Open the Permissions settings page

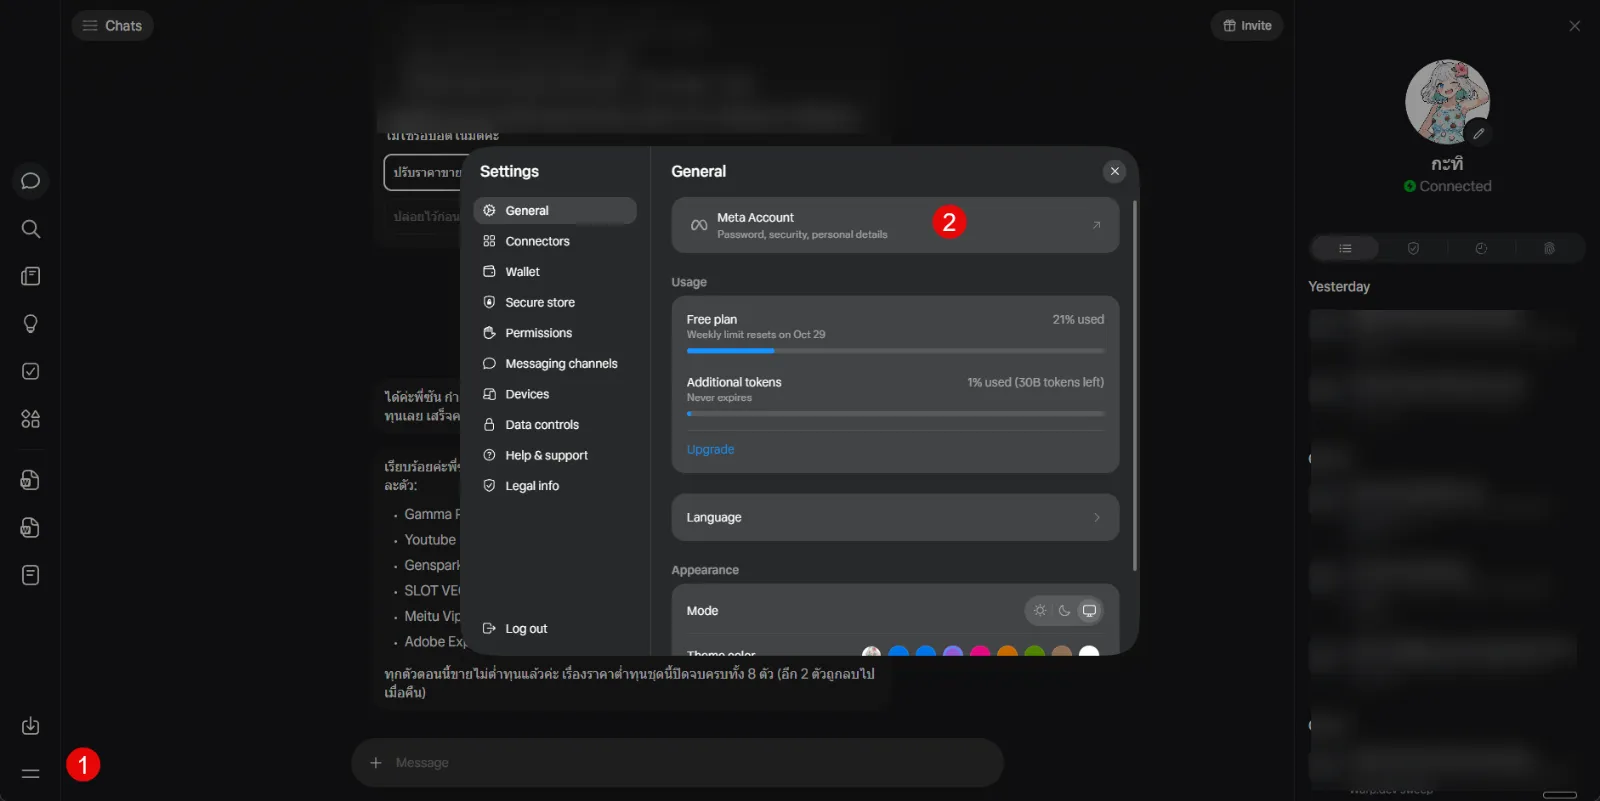coord(555,333)
